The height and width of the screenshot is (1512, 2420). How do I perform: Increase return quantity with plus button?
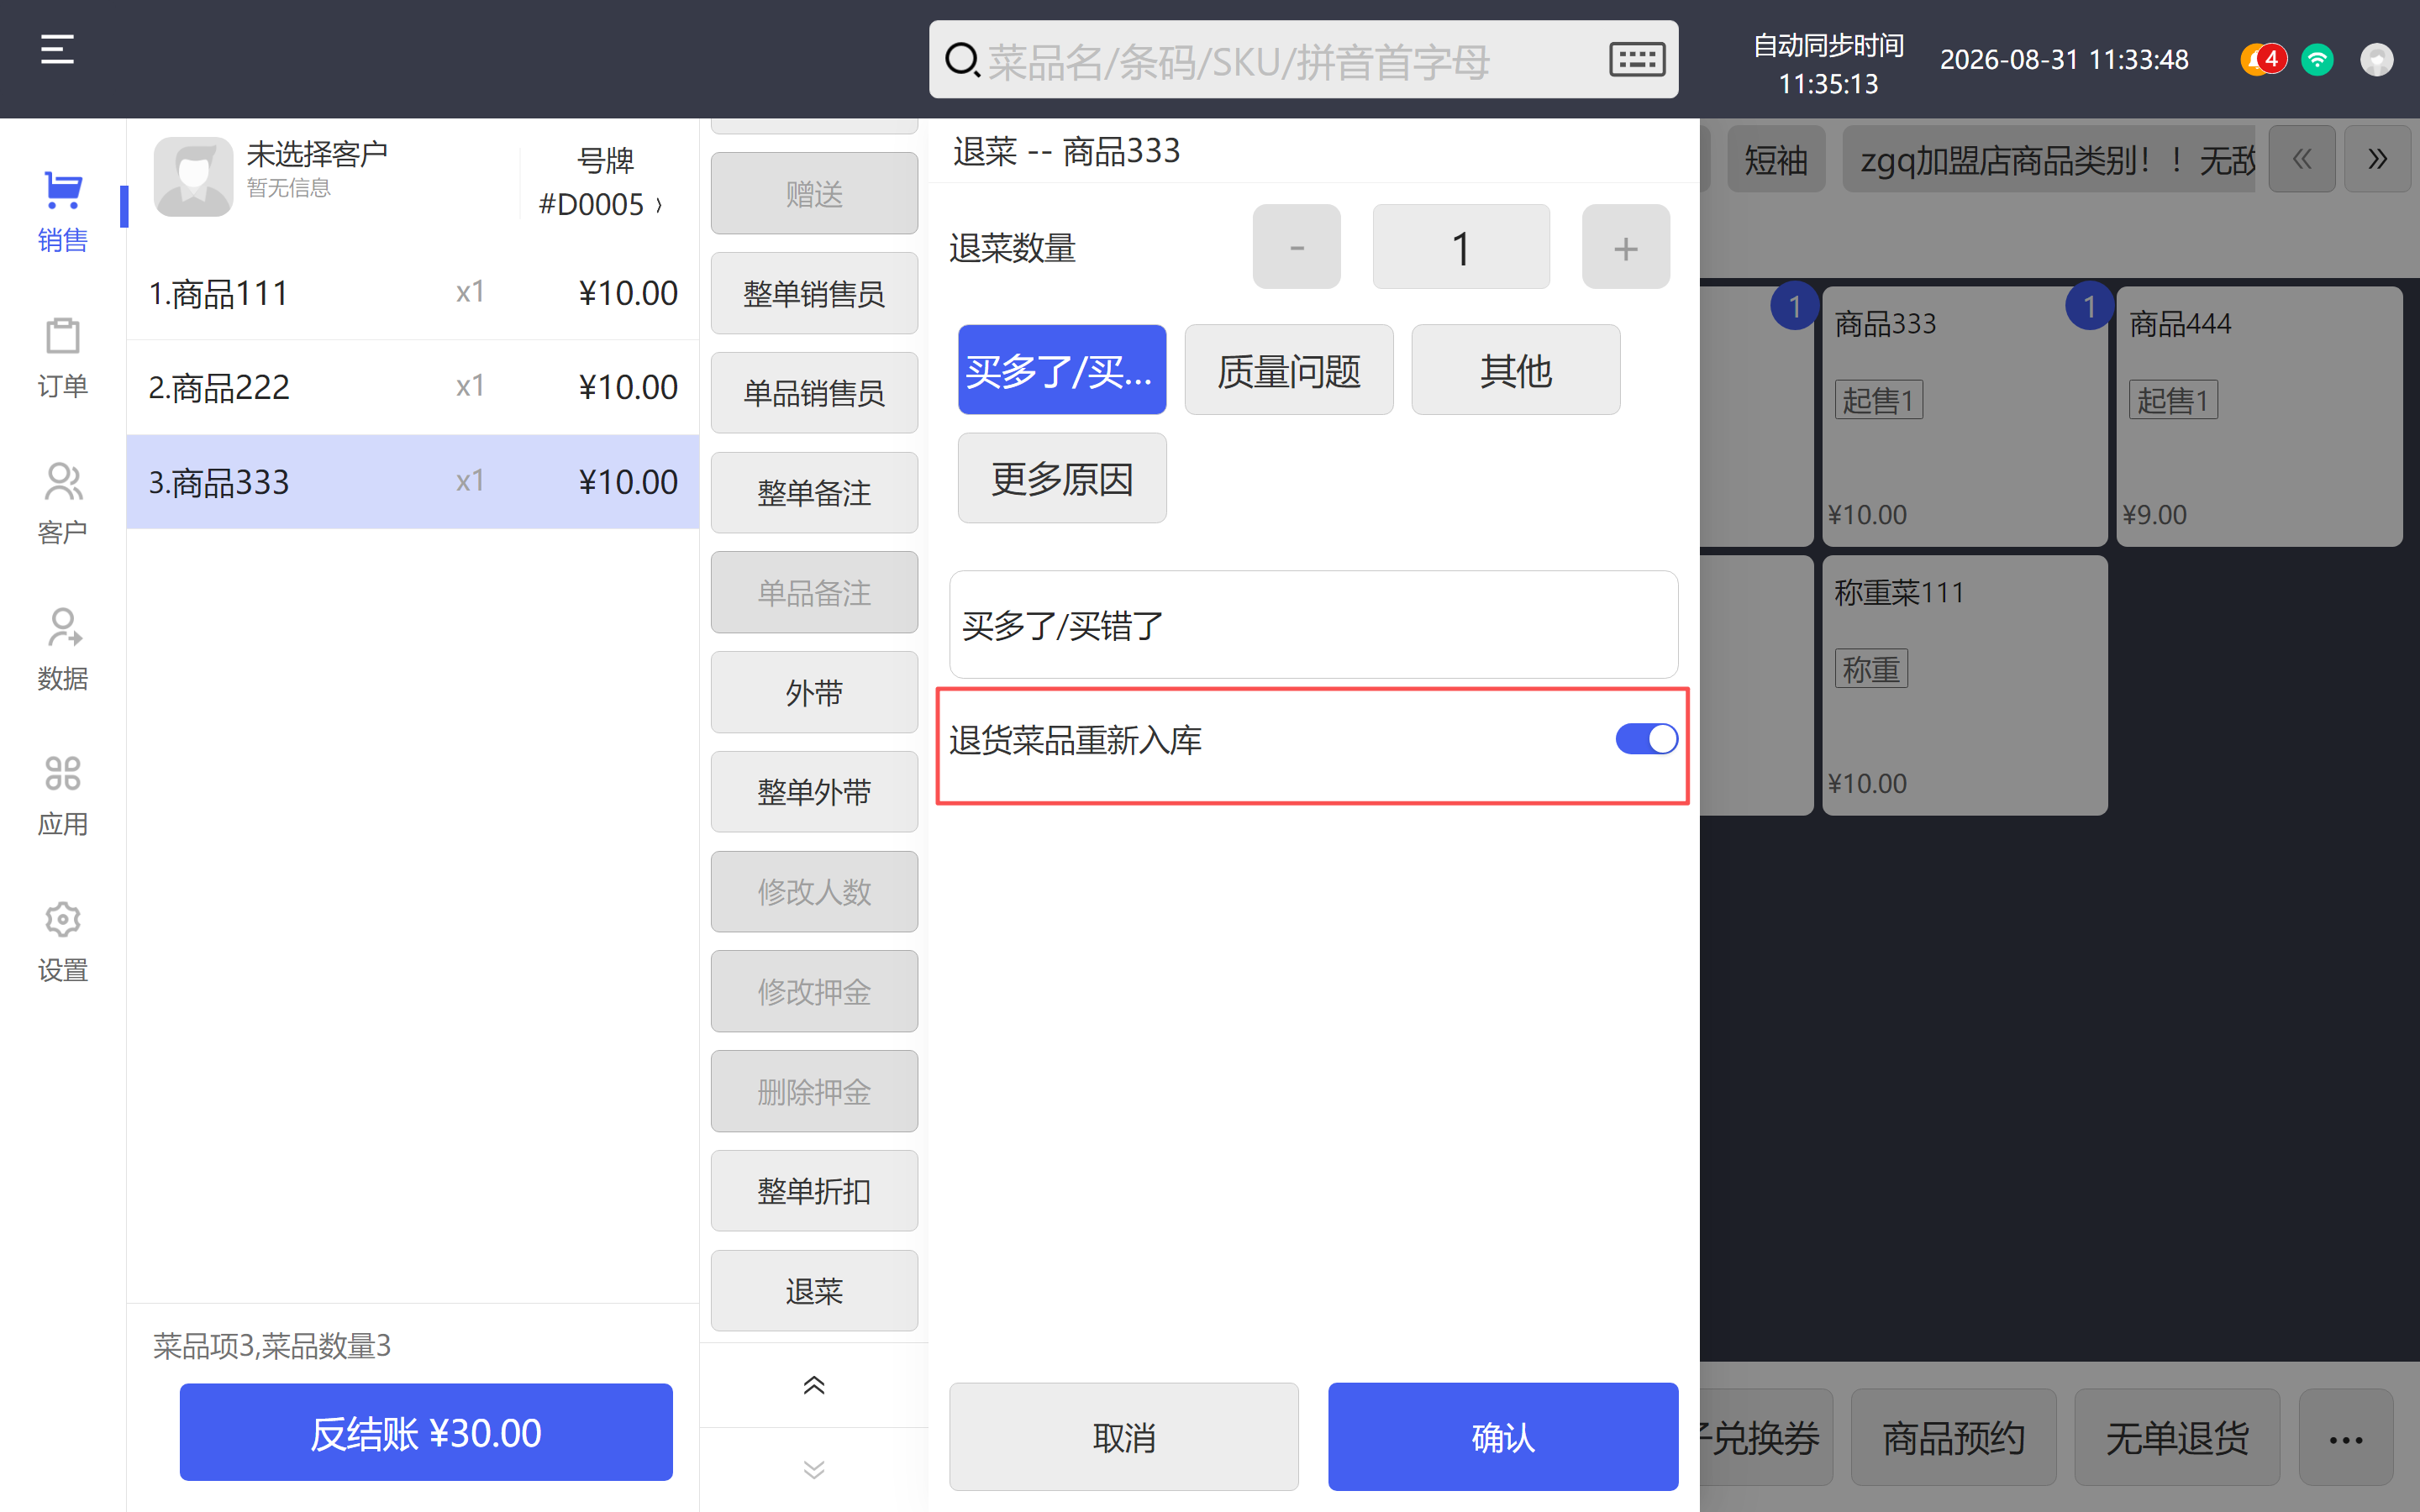1626,247
